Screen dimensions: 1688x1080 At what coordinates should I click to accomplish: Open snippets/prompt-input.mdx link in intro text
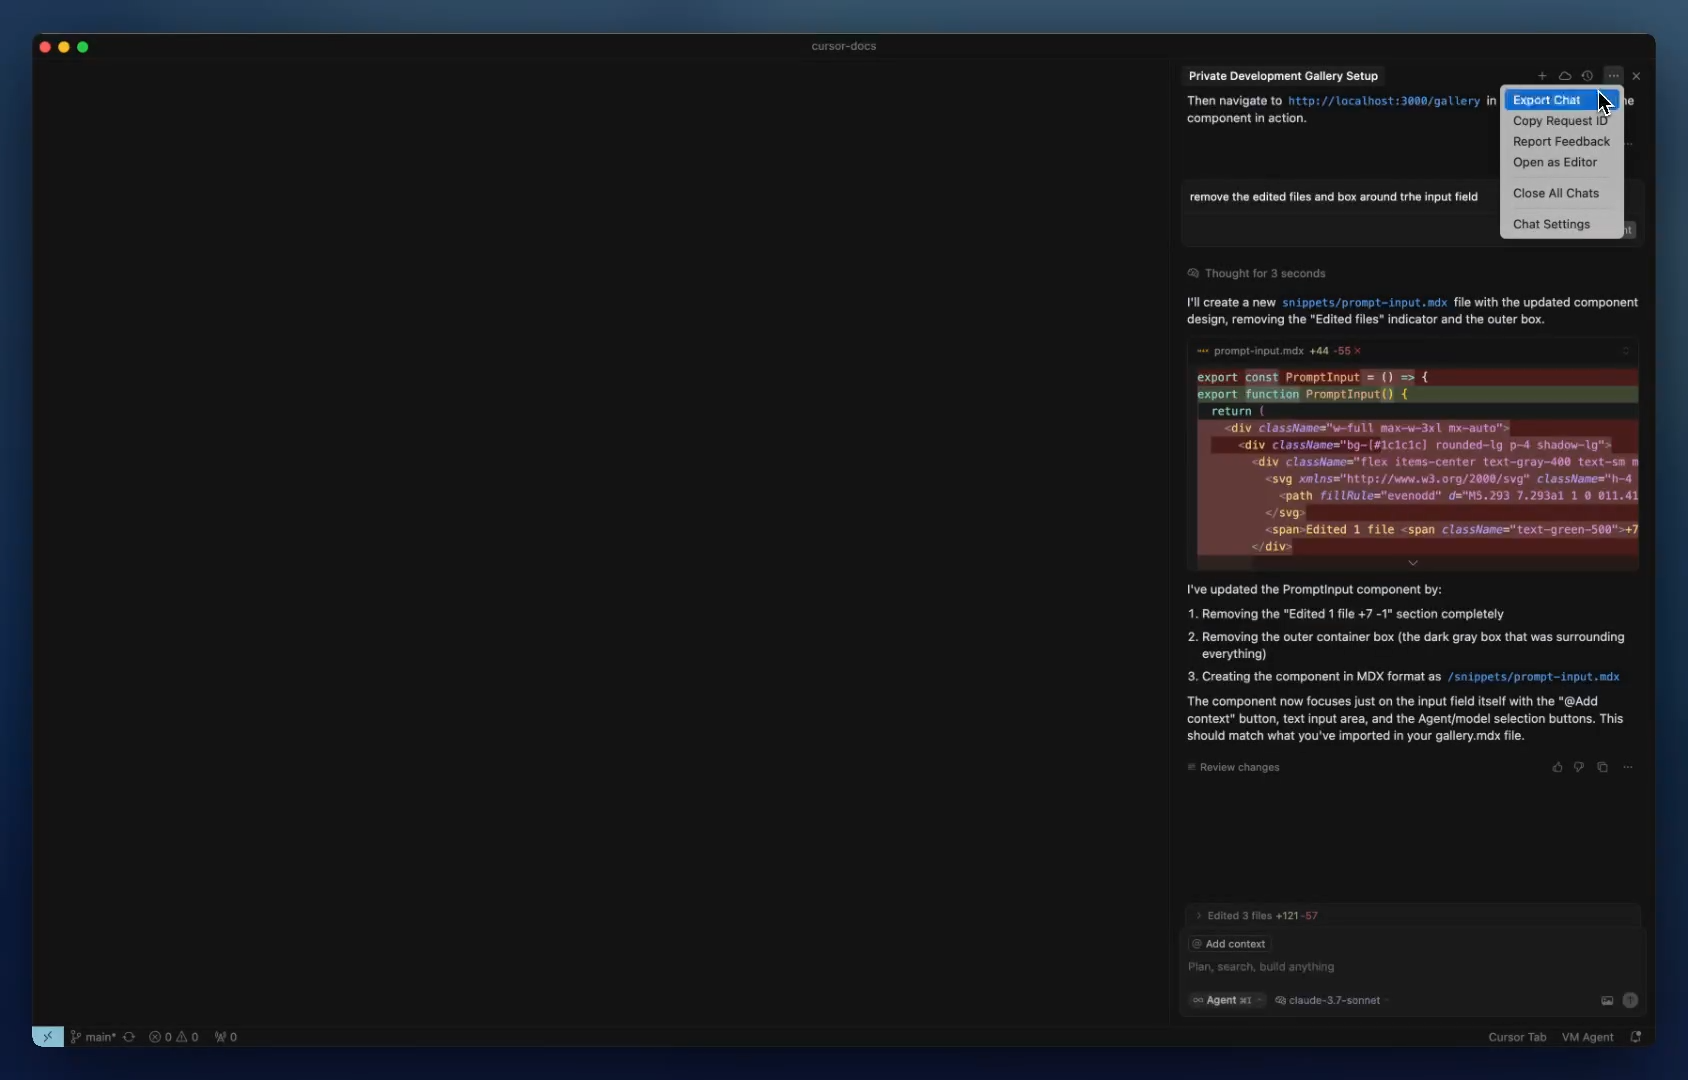point(1365,303)
